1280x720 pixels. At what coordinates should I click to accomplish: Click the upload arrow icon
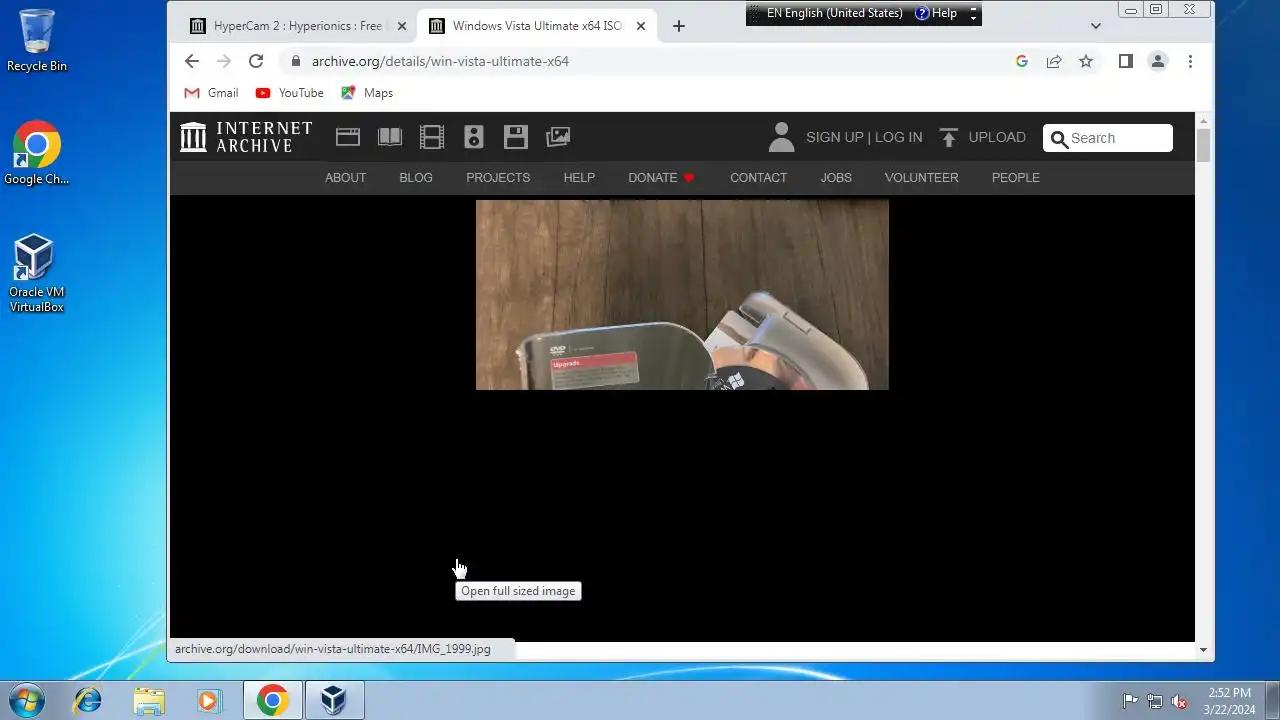tap(949, 137)
